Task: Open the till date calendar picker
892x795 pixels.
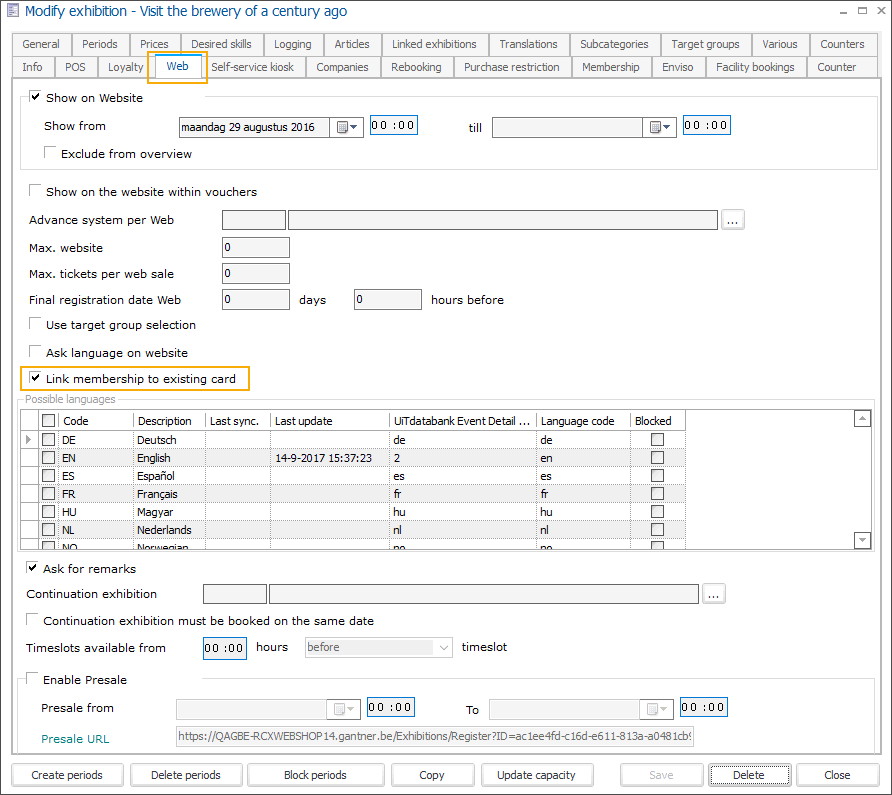Action: 660,127
